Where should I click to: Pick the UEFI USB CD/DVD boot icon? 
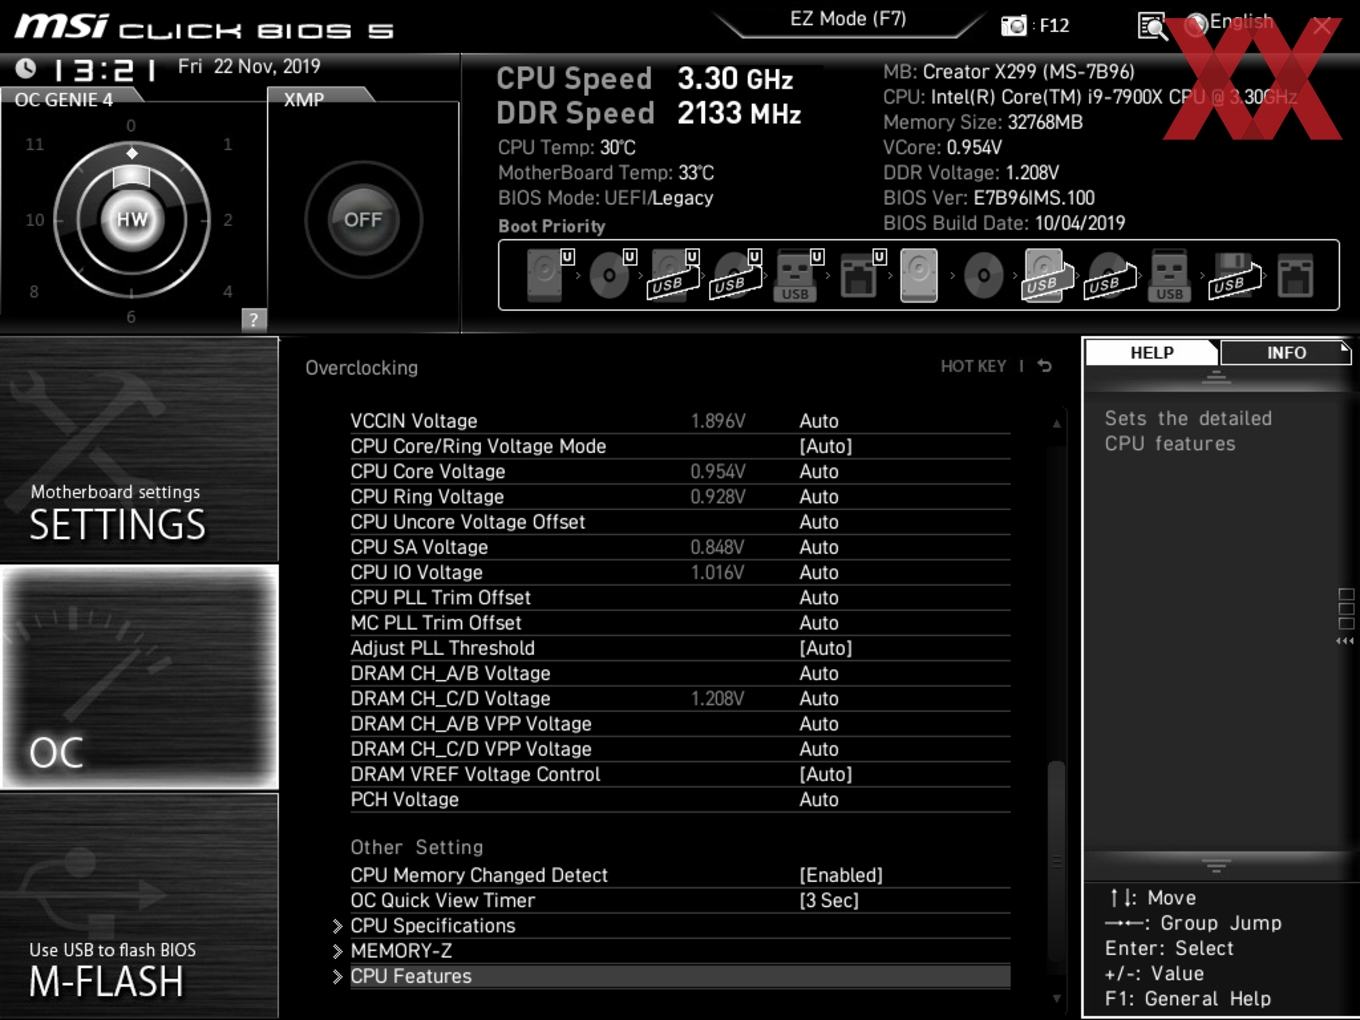pos(736,275)
